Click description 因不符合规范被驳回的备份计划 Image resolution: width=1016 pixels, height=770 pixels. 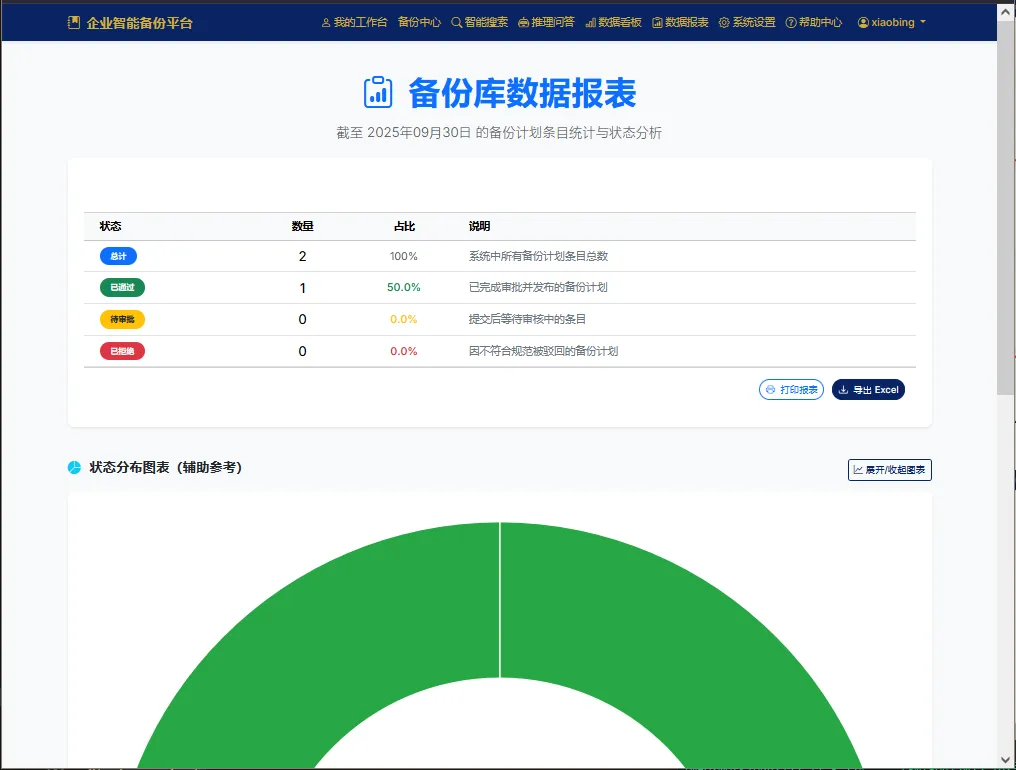[544, 351]
